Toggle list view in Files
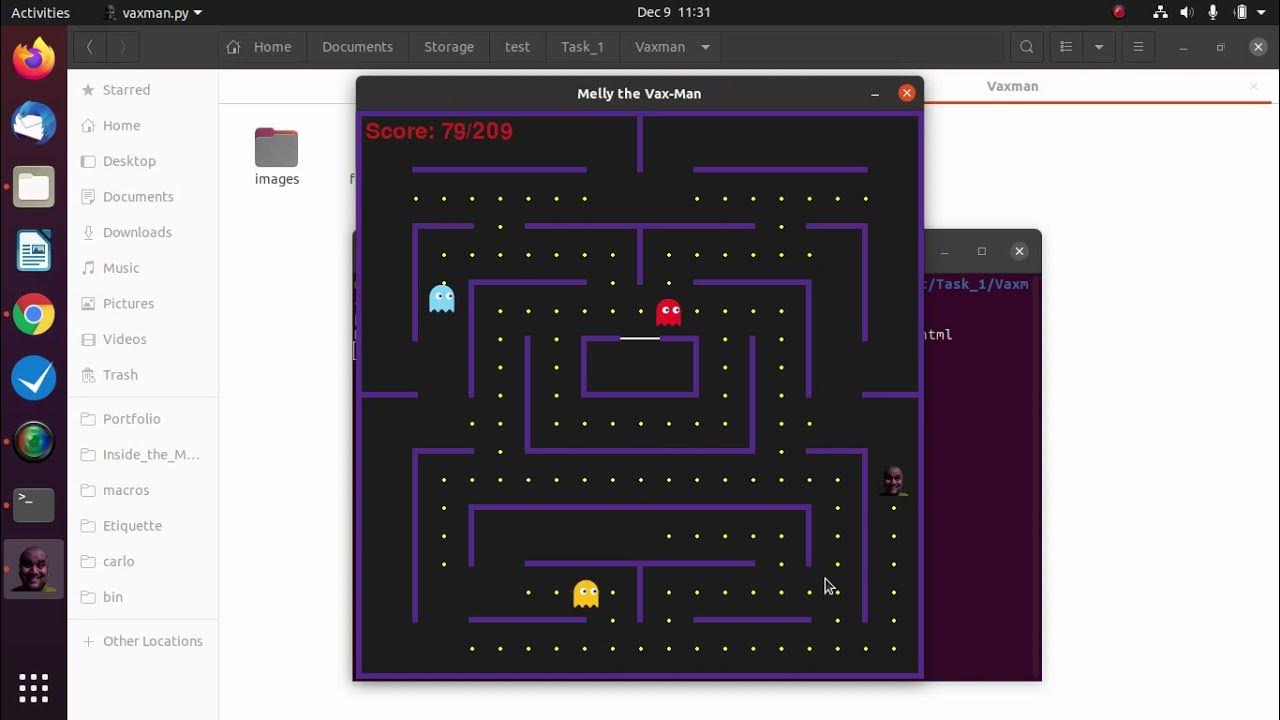Viewport: 1280px width, 720px height. coord(1066,47)
